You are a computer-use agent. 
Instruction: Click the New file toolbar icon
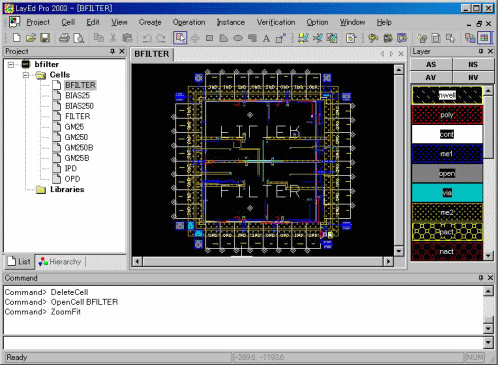click(x=16, y=38)
